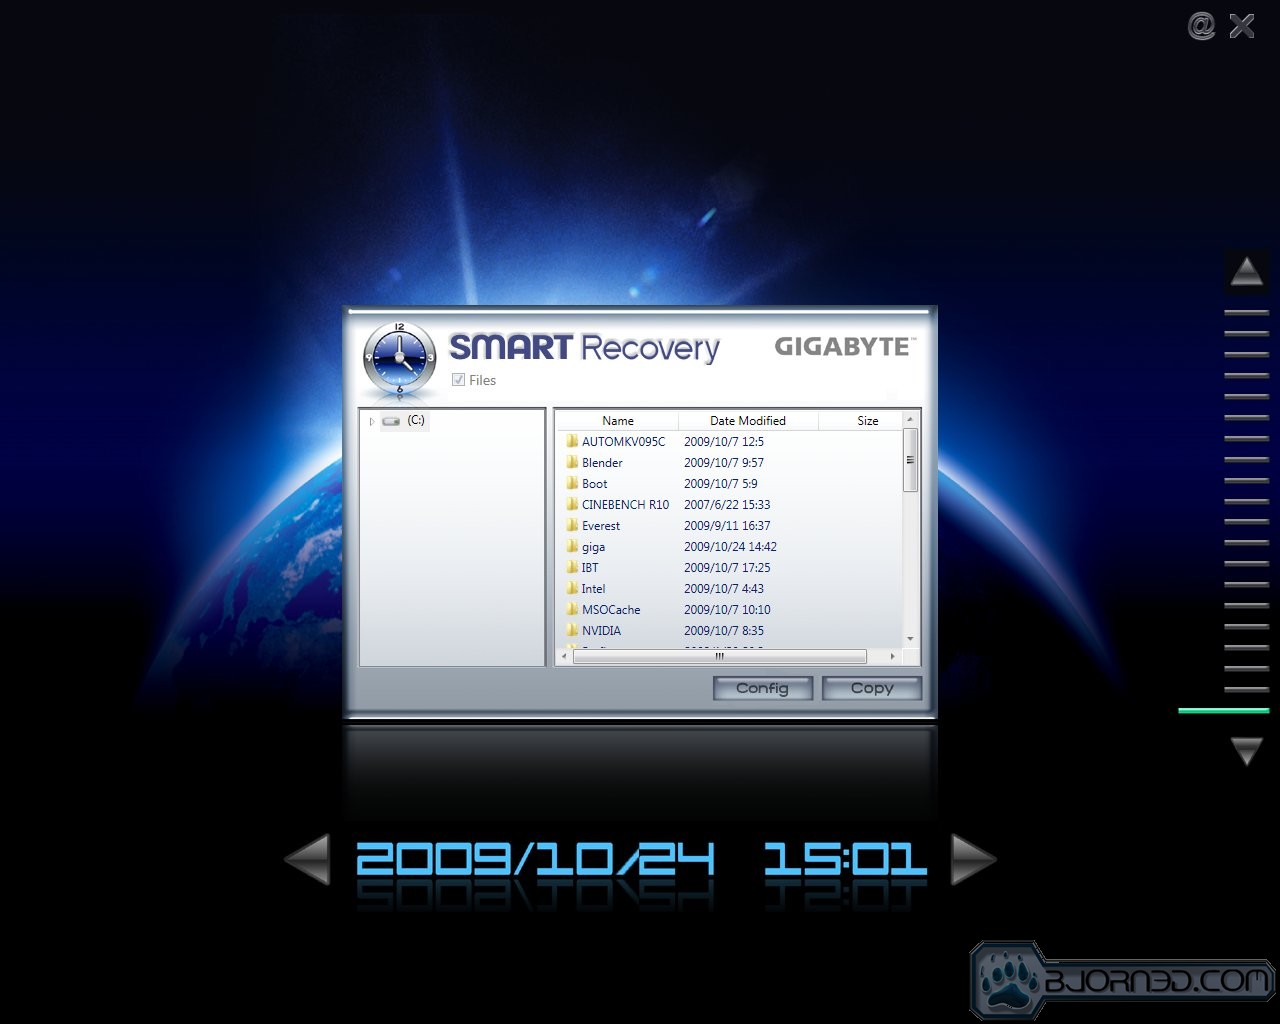Click the date 2007/6/22 15:33

(x=727, y=505)
